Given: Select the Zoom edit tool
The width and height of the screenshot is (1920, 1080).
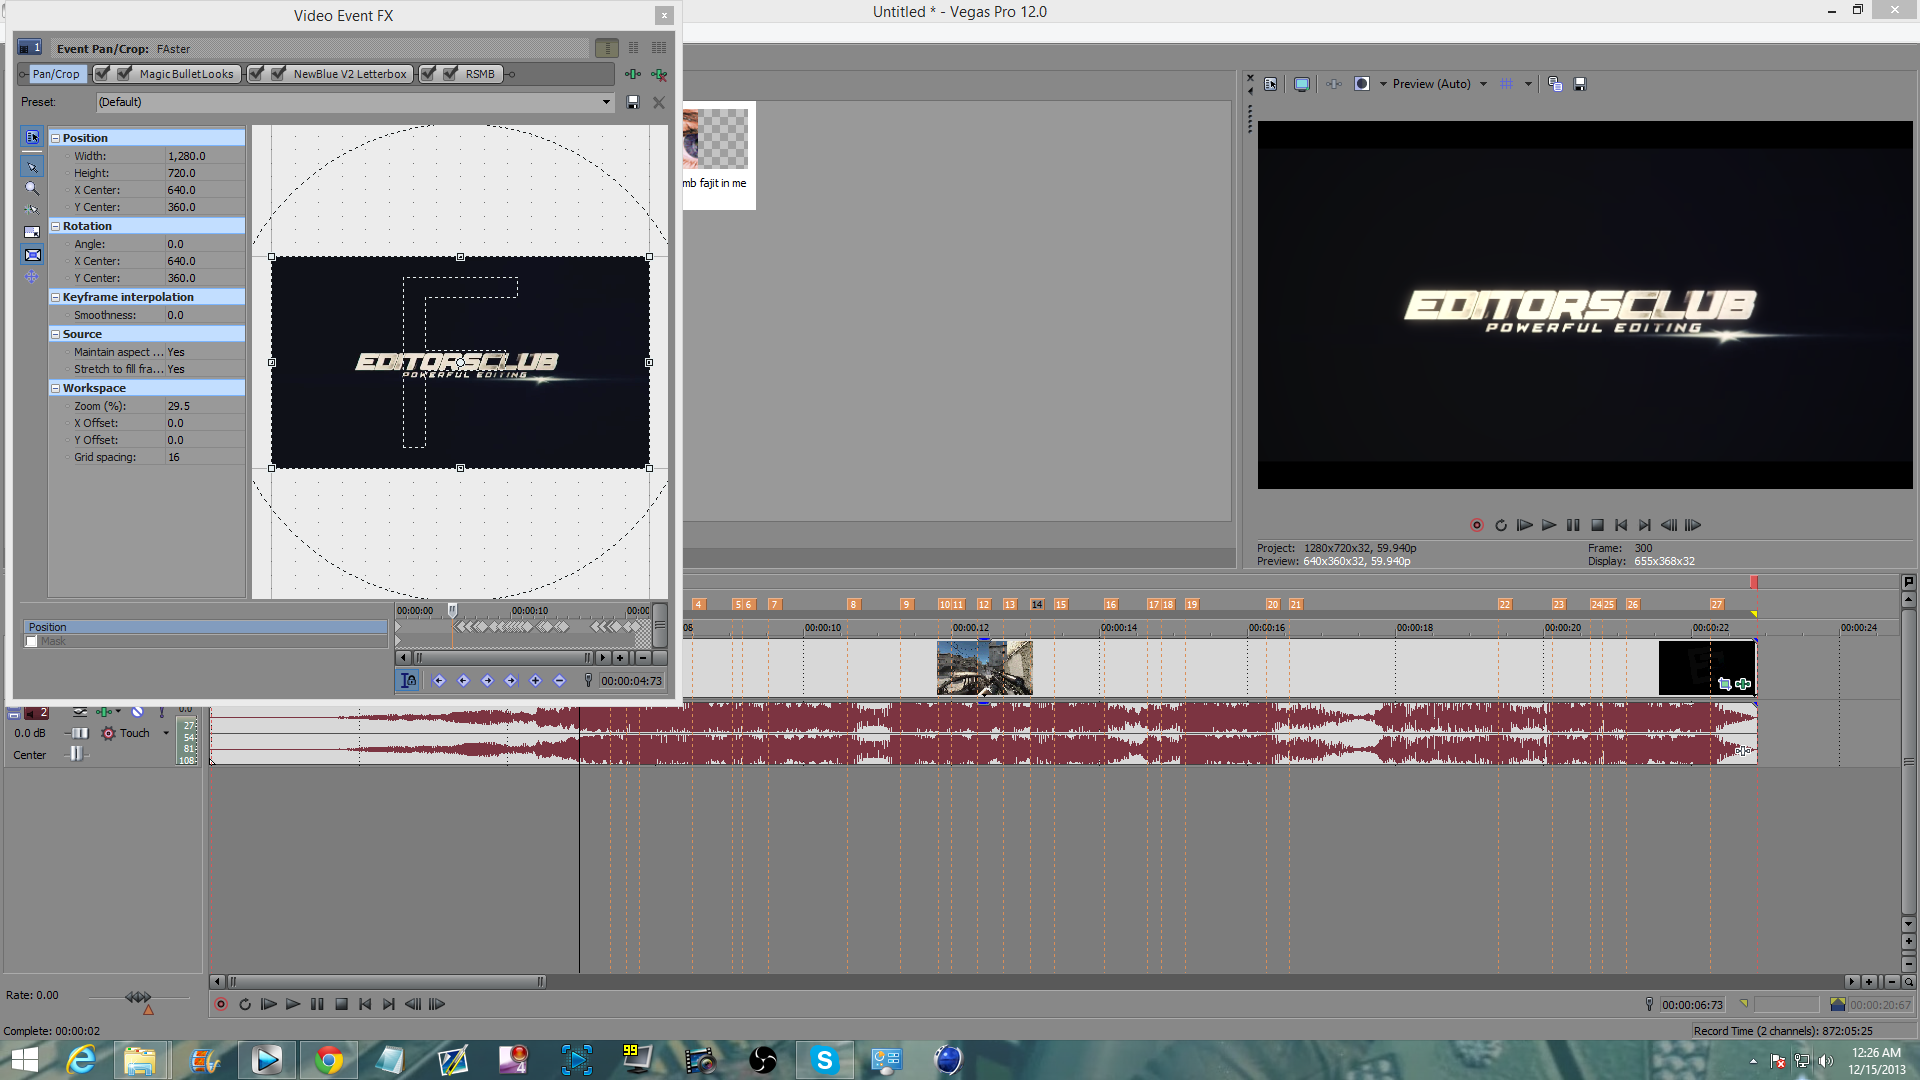Looking at the screenshot, I should 32,188.
